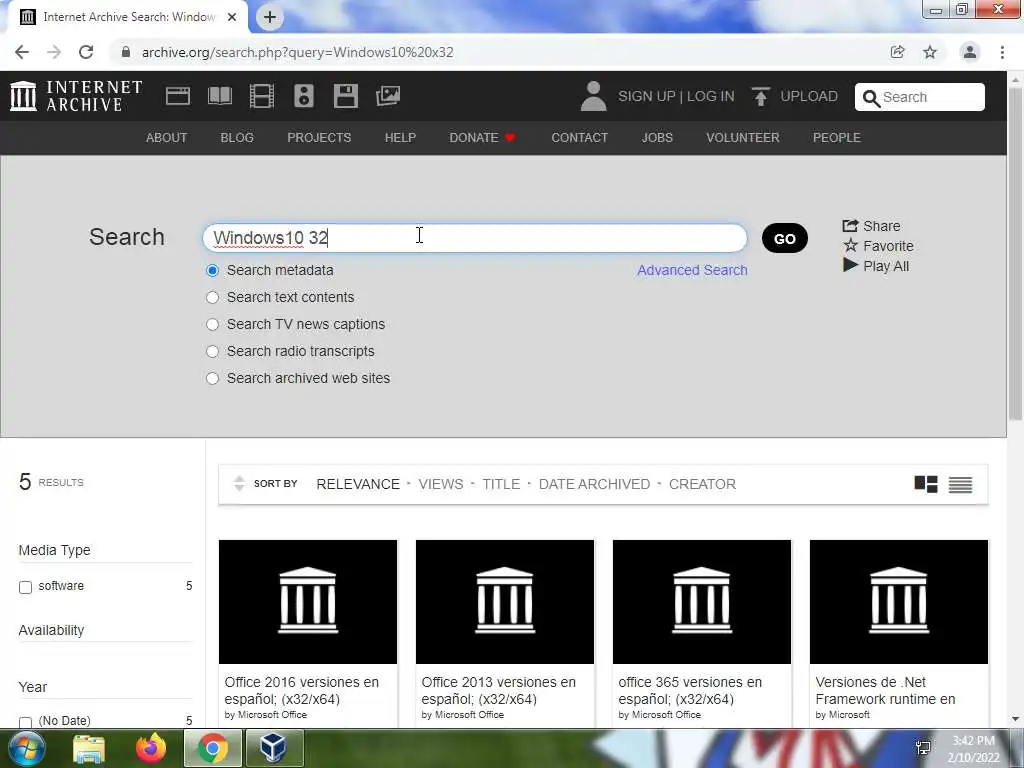This screenshot has height=768, width=1024.
Task: Open the Audio speaker icon in navbar
Action: [x=304, y=96]
